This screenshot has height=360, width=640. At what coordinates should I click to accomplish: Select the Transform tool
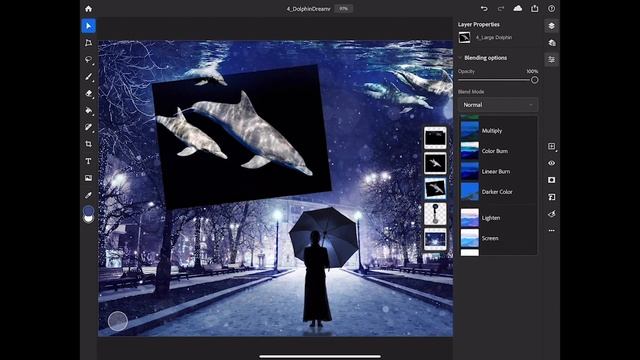coord(89,43)
